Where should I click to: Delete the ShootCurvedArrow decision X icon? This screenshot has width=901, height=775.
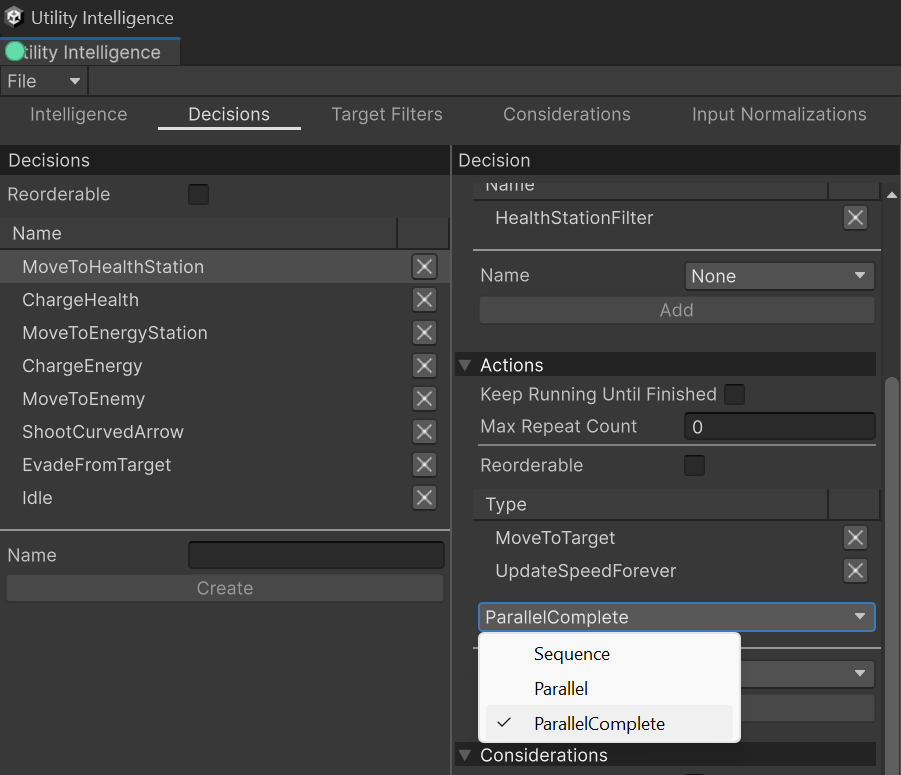(424, 431)
